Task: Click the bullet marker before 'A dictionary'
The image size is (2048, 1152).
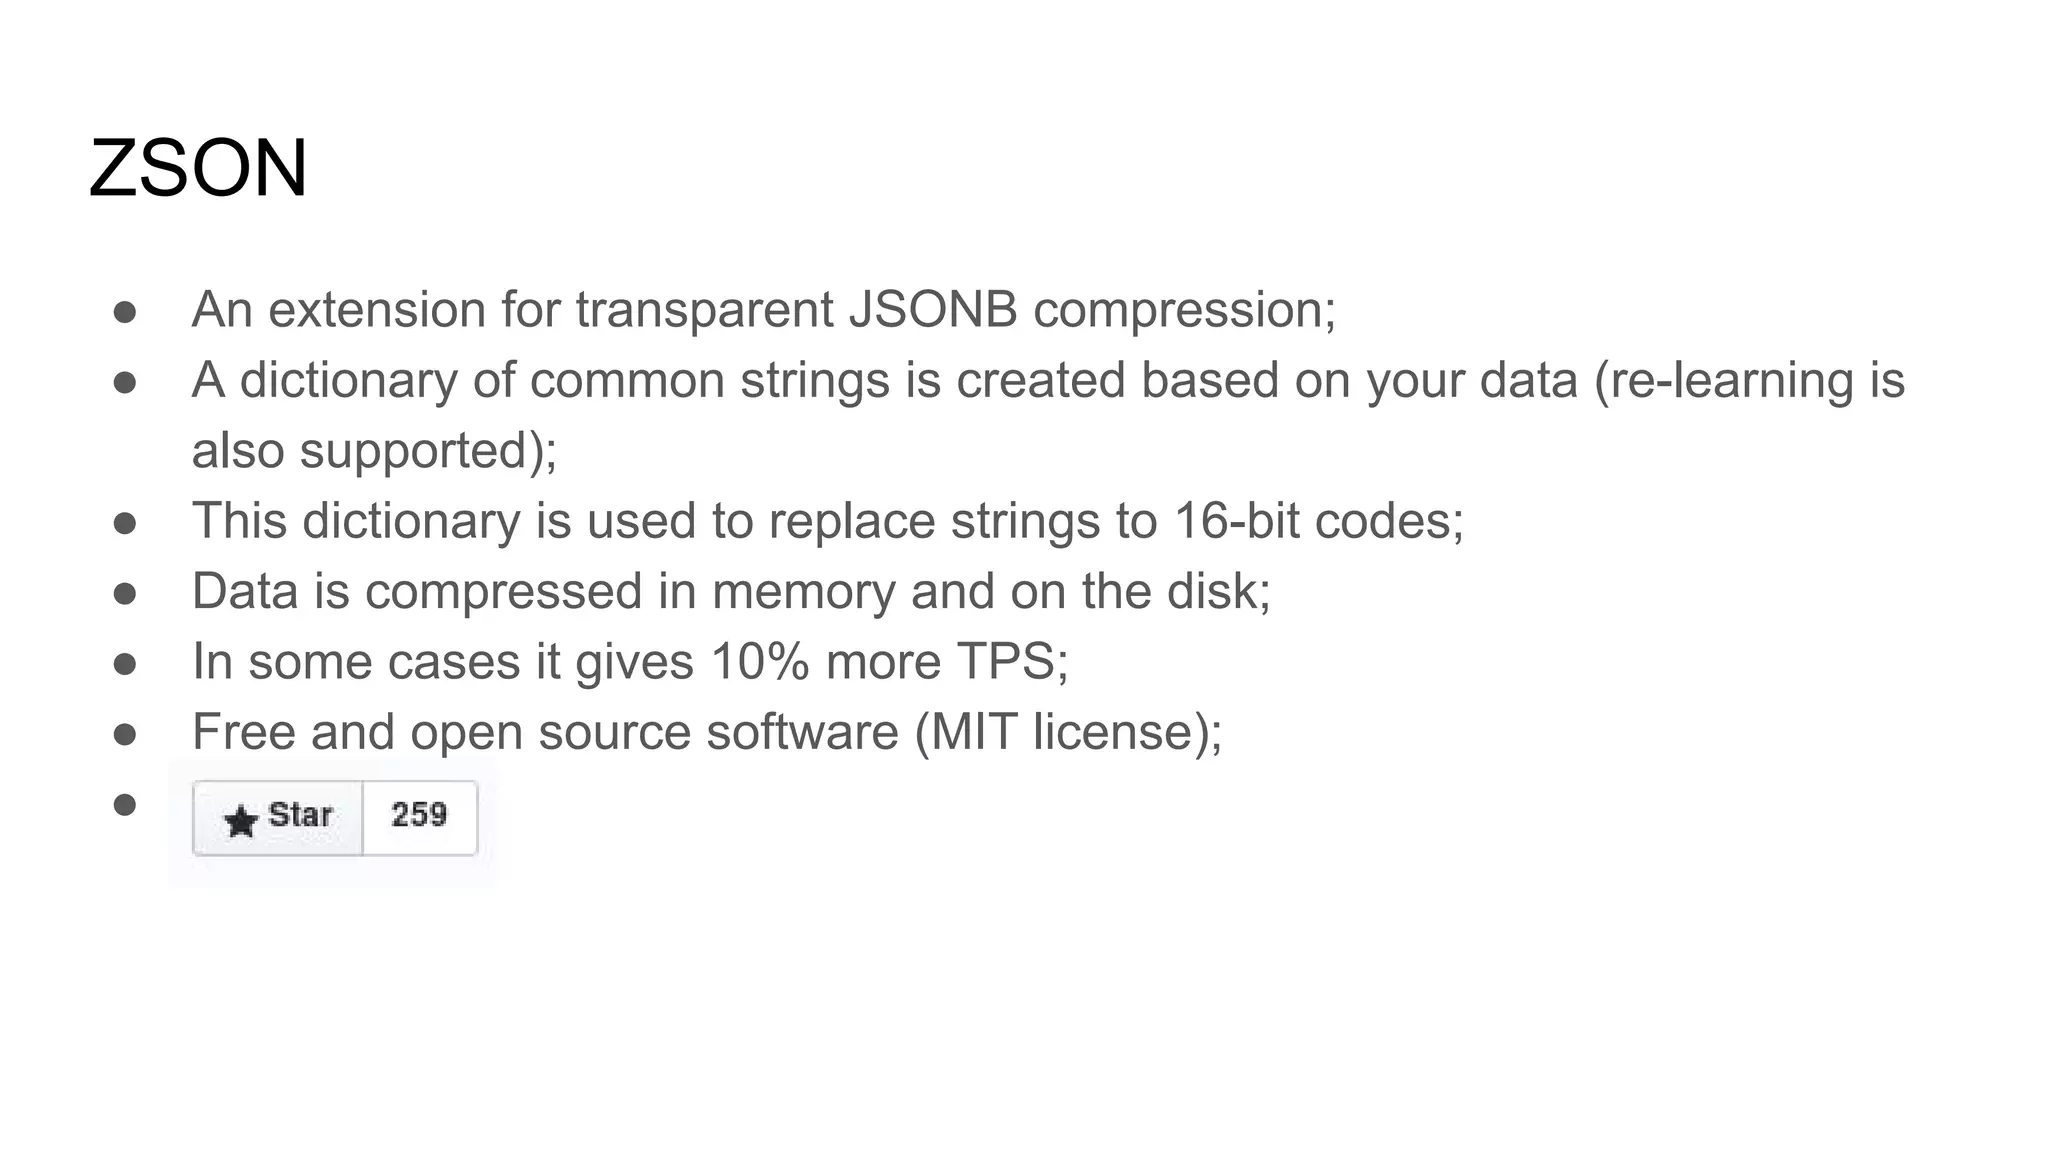Action: 125,383
